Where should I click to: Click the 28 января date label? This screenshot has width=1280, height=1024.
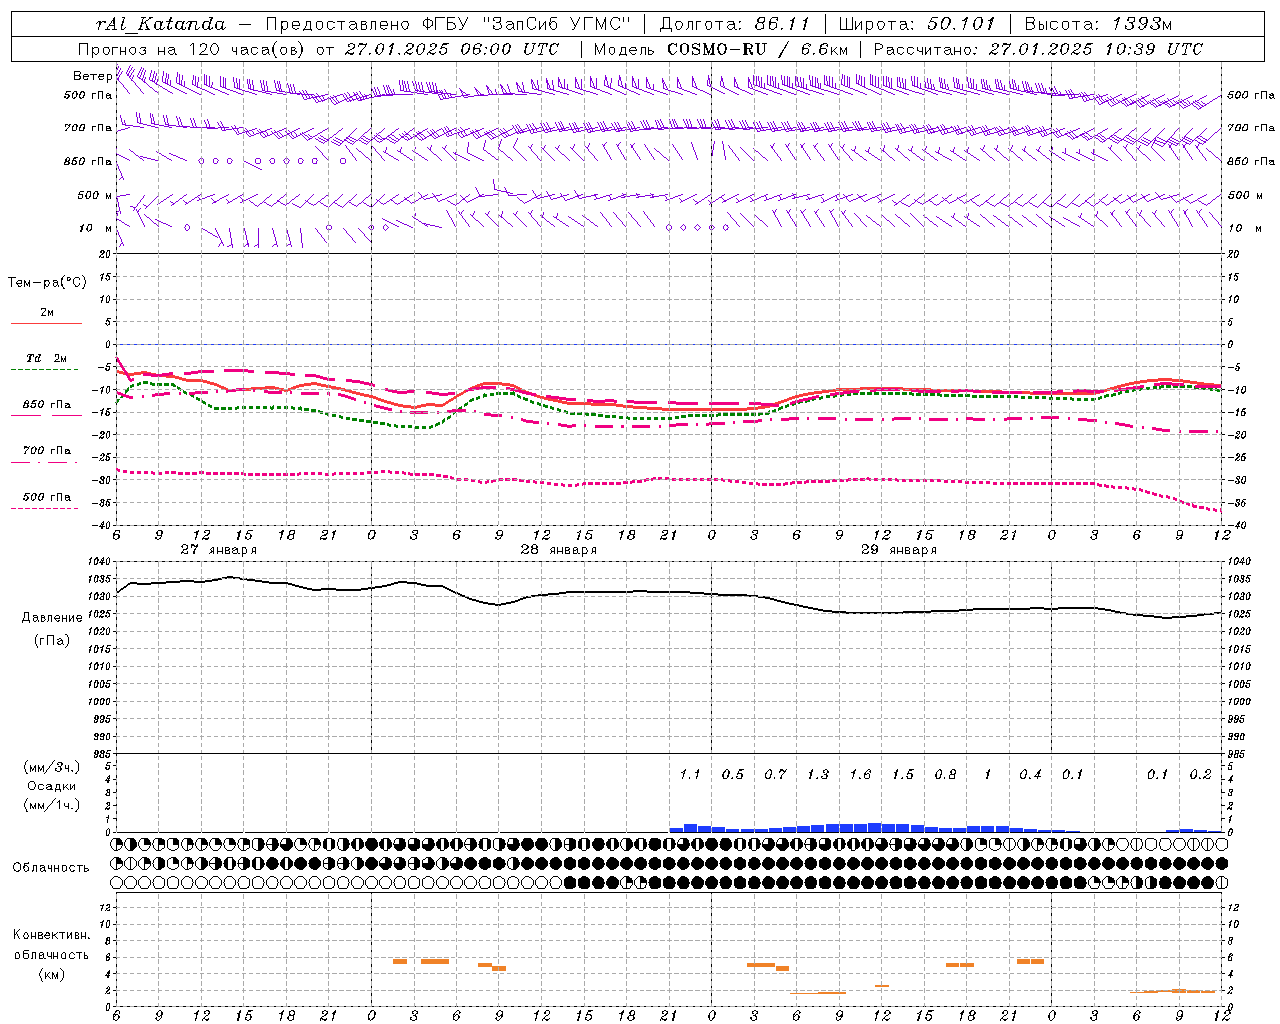coord(558,550)
